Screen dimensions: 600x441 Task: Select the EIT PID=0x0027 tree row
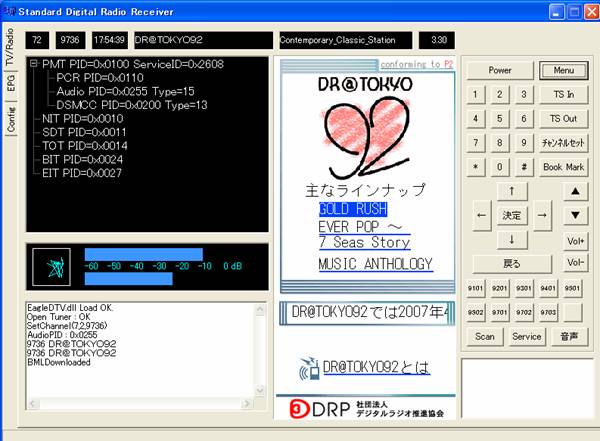pyautogui.click(x=82, y=173)
